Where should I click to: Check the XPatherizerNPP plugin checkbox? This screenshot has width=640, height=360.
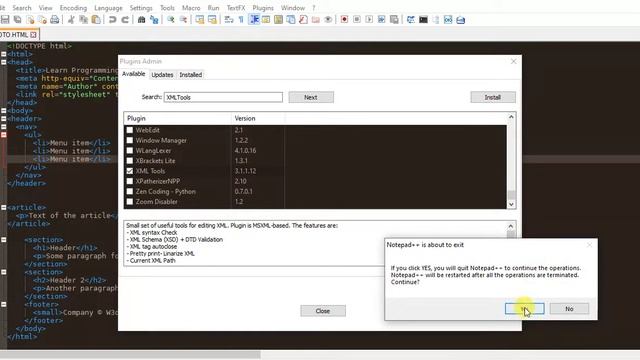coord(130,181)
